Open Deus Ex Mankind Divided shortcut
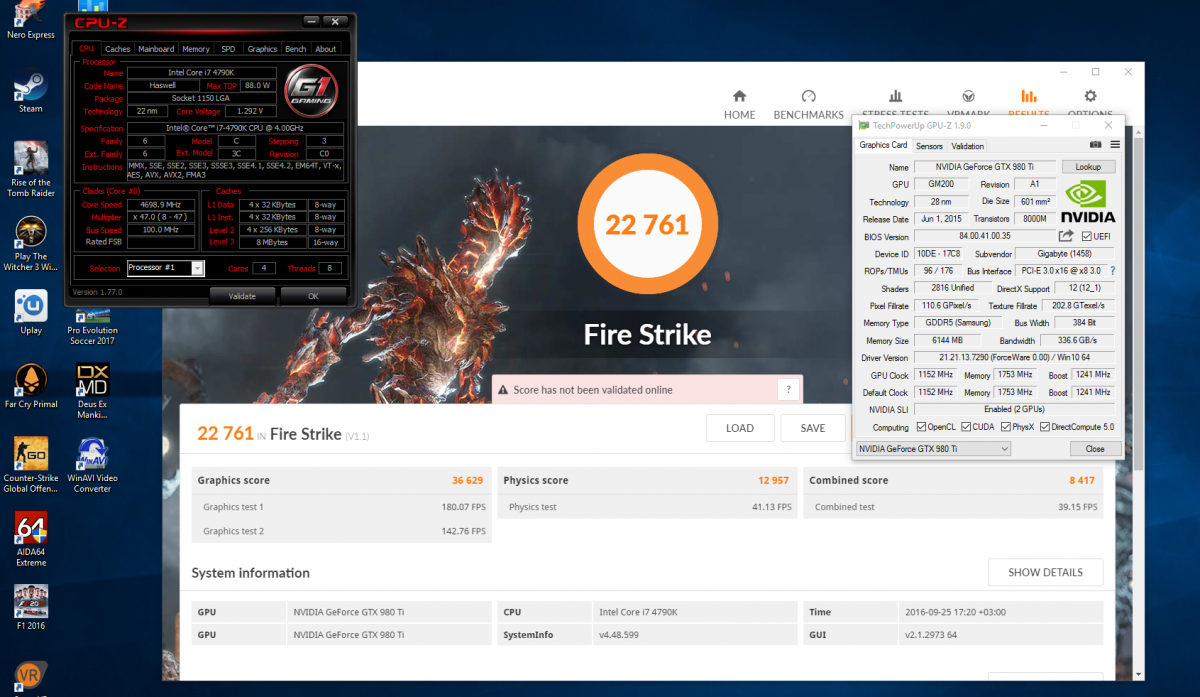 (x=92, y=391)
